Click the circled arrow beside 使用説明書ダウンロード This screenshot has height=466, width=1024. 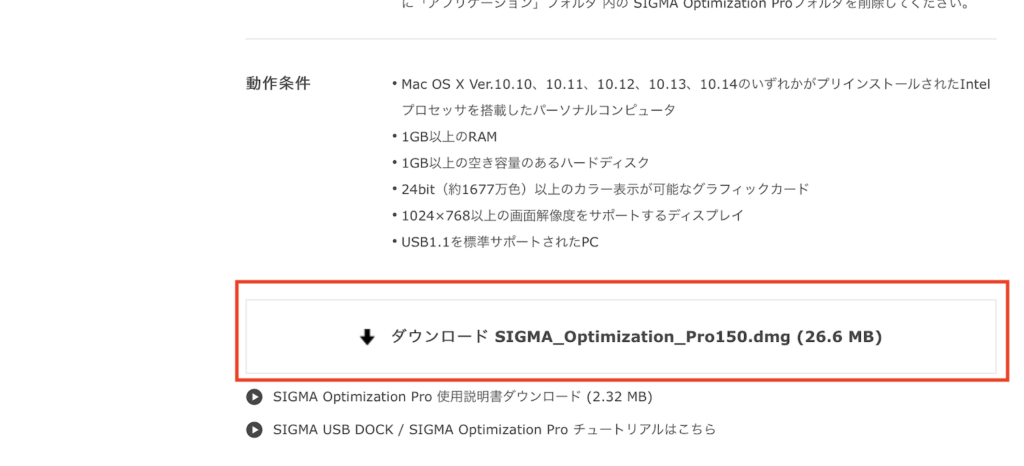click(253, 397)
